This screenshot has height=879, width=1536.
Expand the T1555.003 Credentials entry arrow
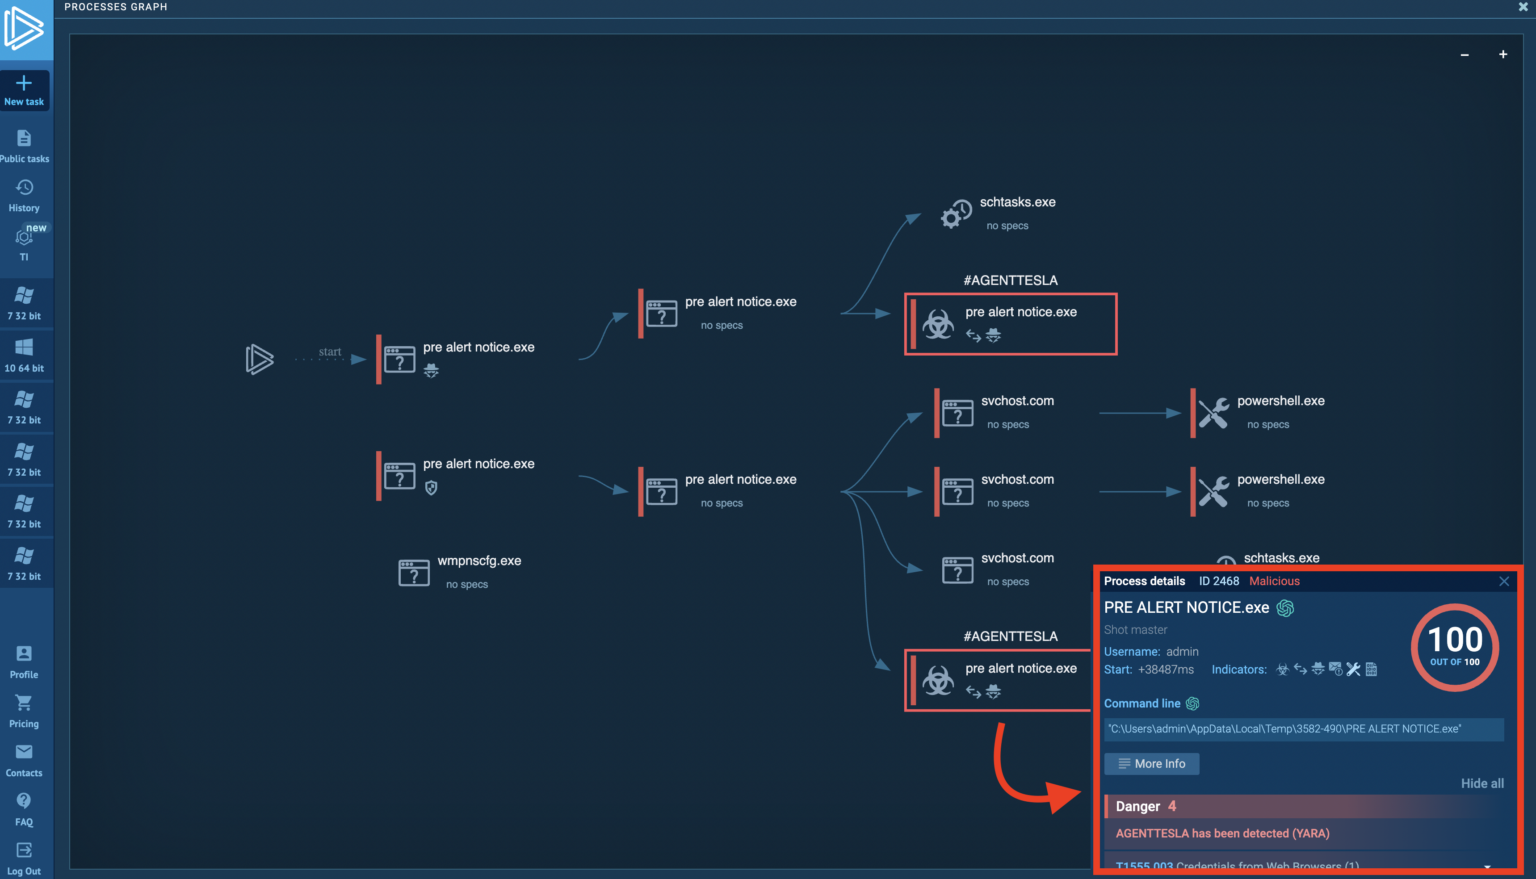click(x=1487, y=866)
